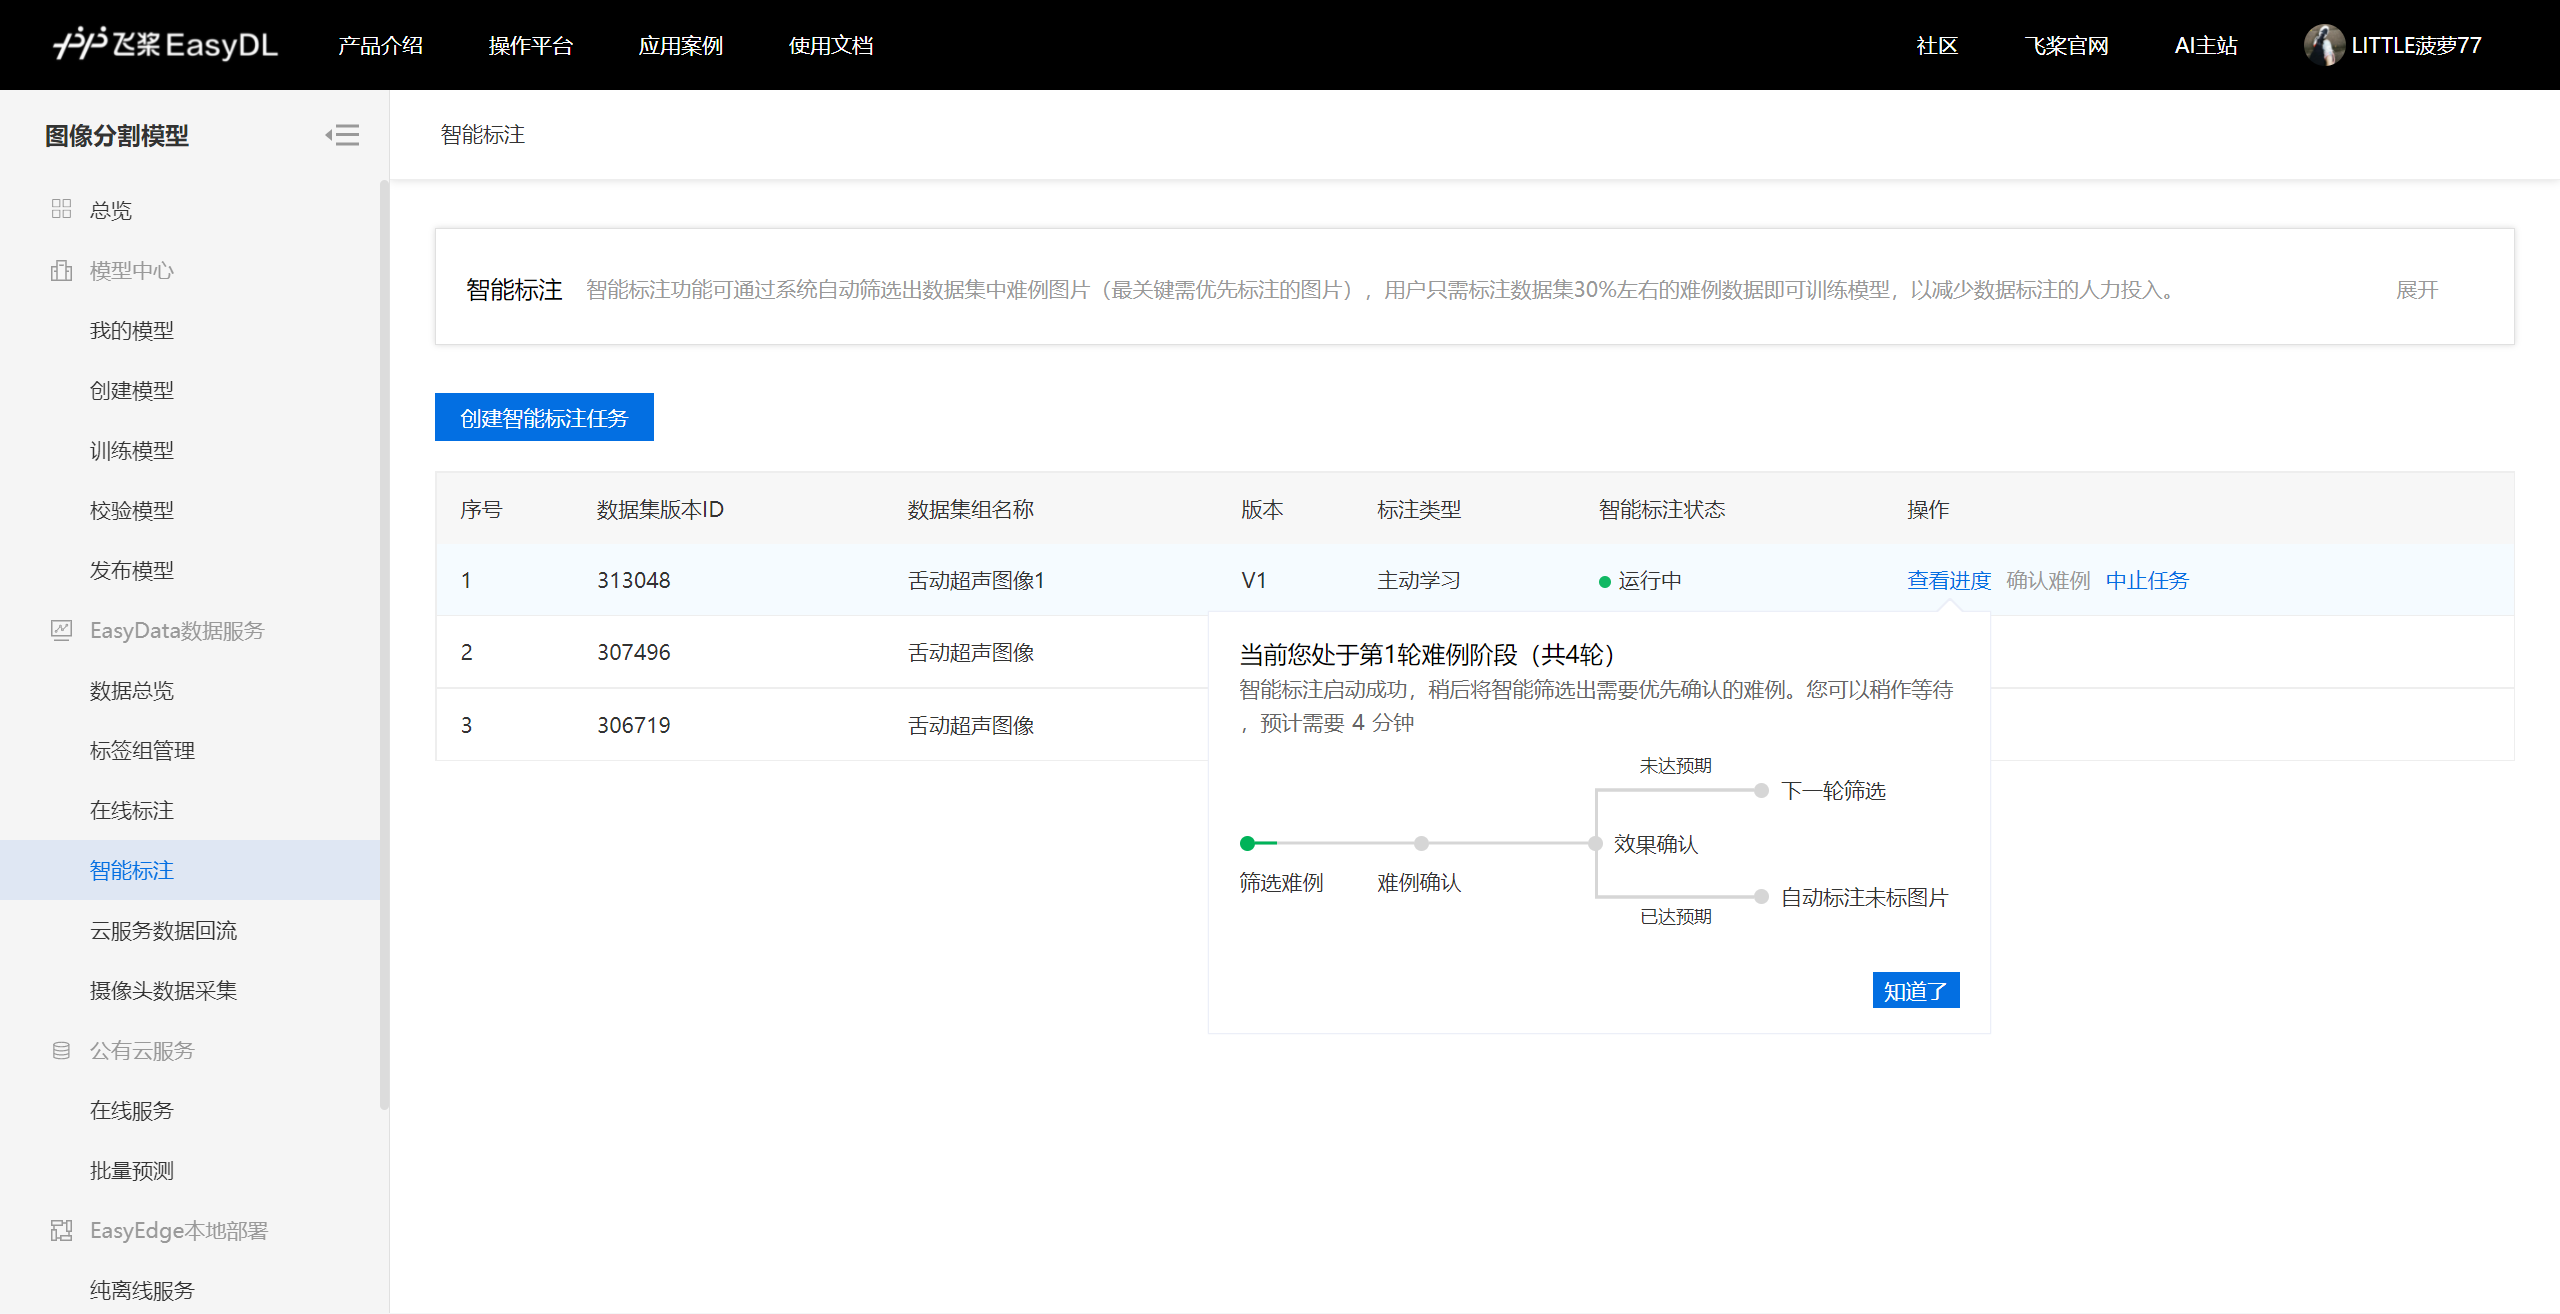
Task: Expand description with 展开
Action: click(2417, 290)
